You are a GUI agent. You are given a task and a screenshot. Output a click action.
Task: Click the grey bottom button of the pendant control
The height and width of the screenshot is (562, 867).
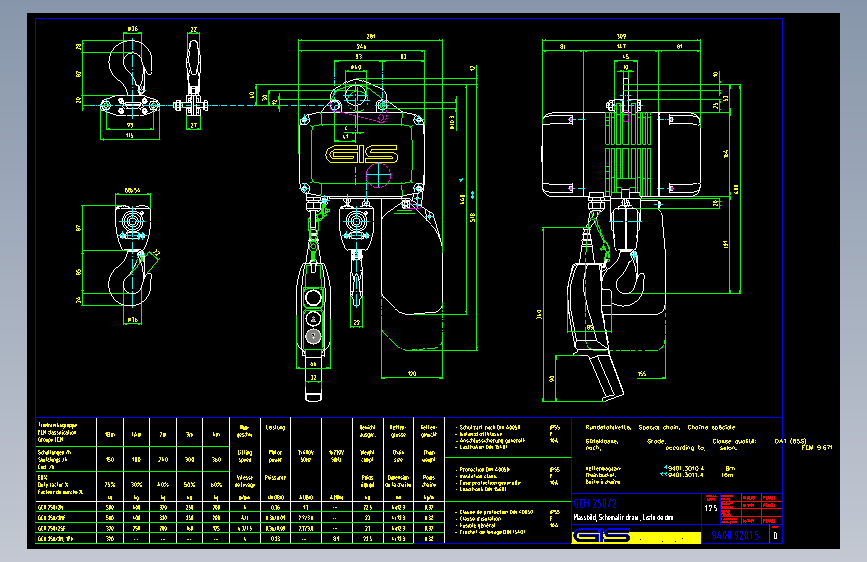[x=313, y=336]
